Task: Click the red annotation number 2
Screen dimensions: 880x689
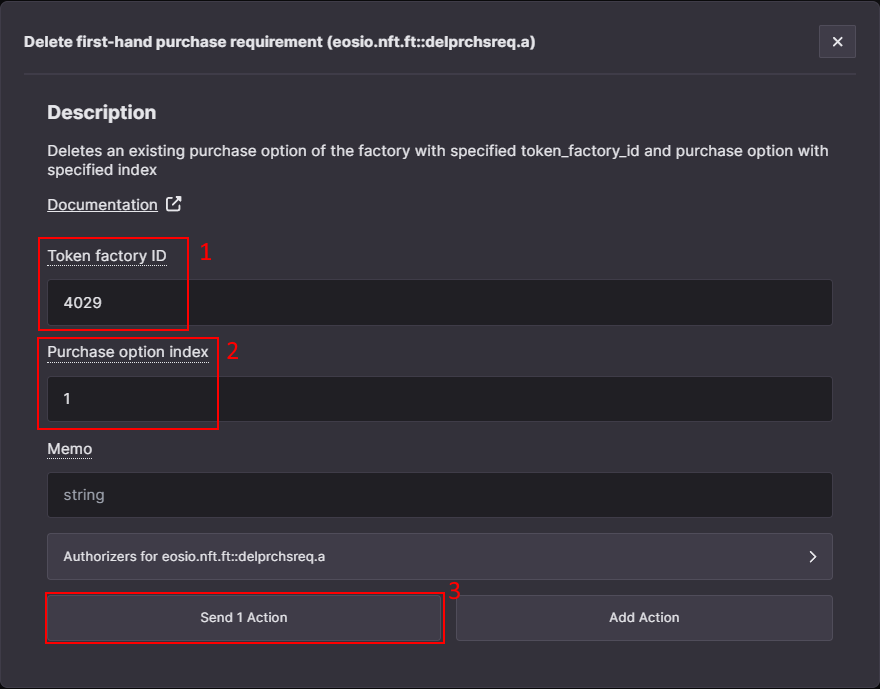Action: point(232,351)
